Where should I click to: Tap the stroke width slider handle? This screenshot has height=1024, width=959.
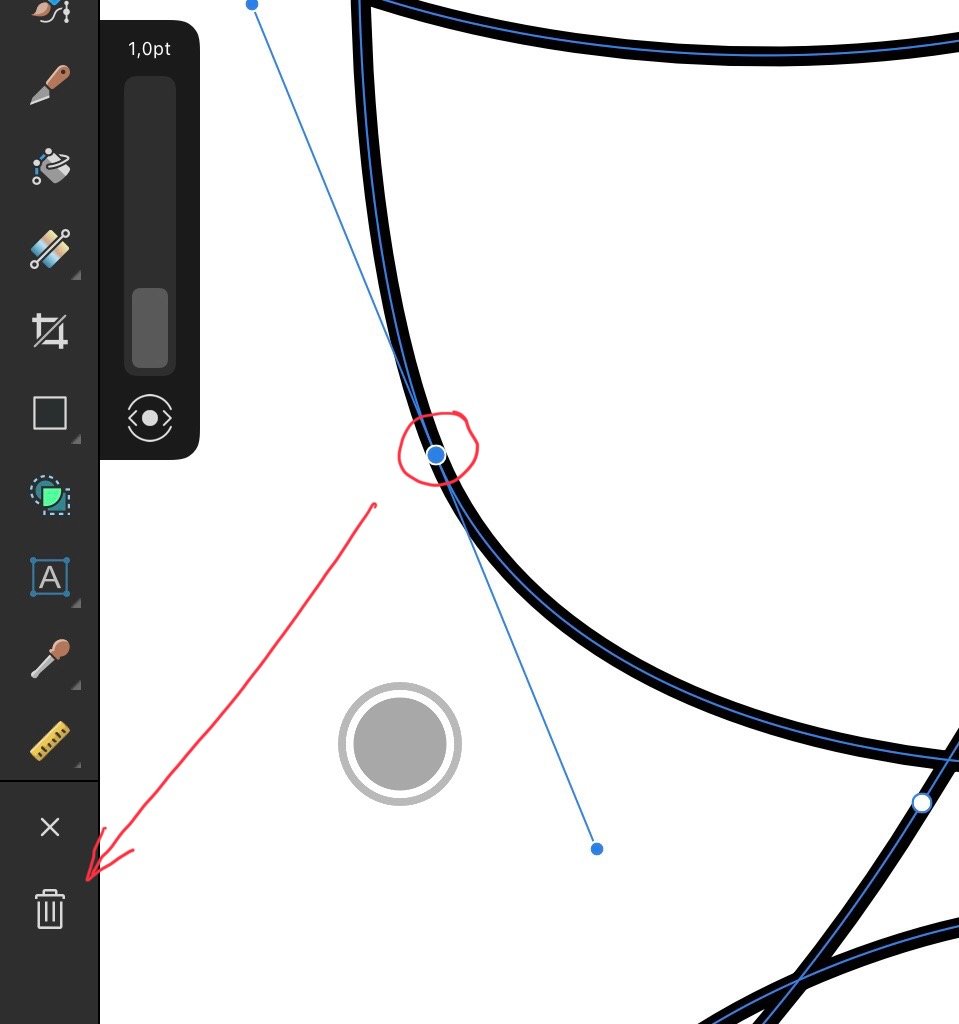[150, 328]
